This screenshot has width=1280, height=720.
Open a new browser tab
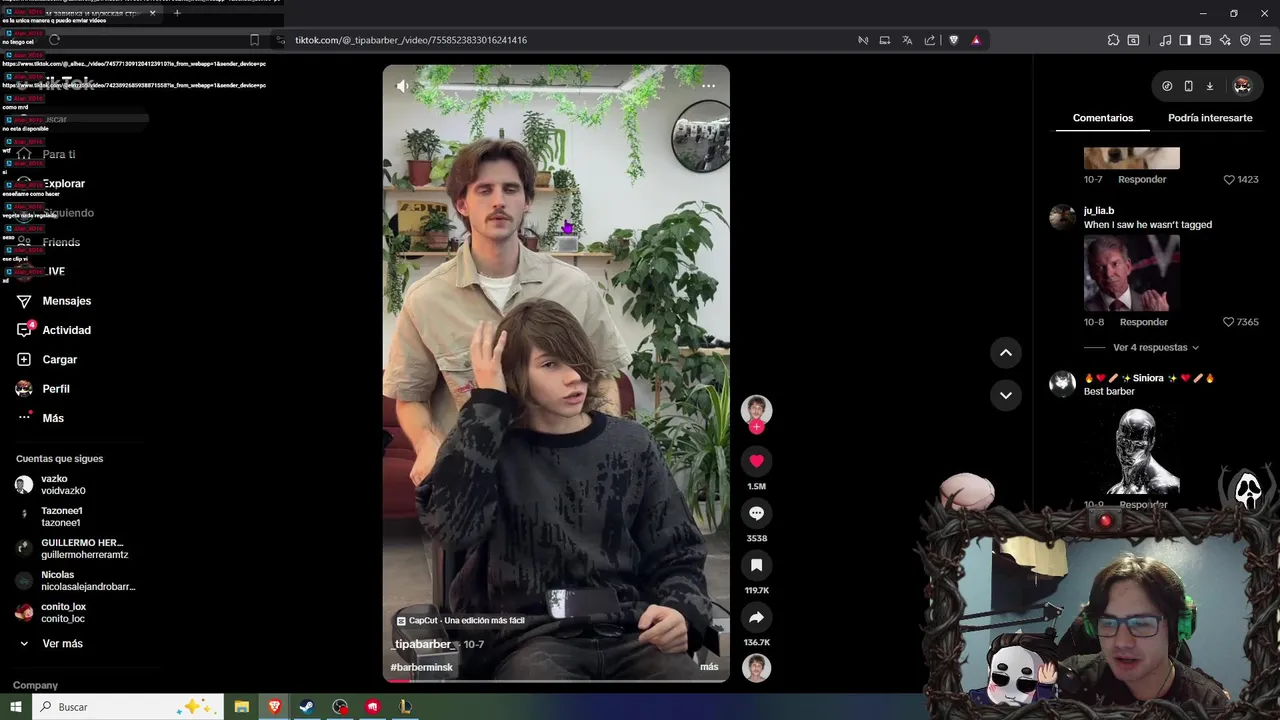[x=177, y=13]
